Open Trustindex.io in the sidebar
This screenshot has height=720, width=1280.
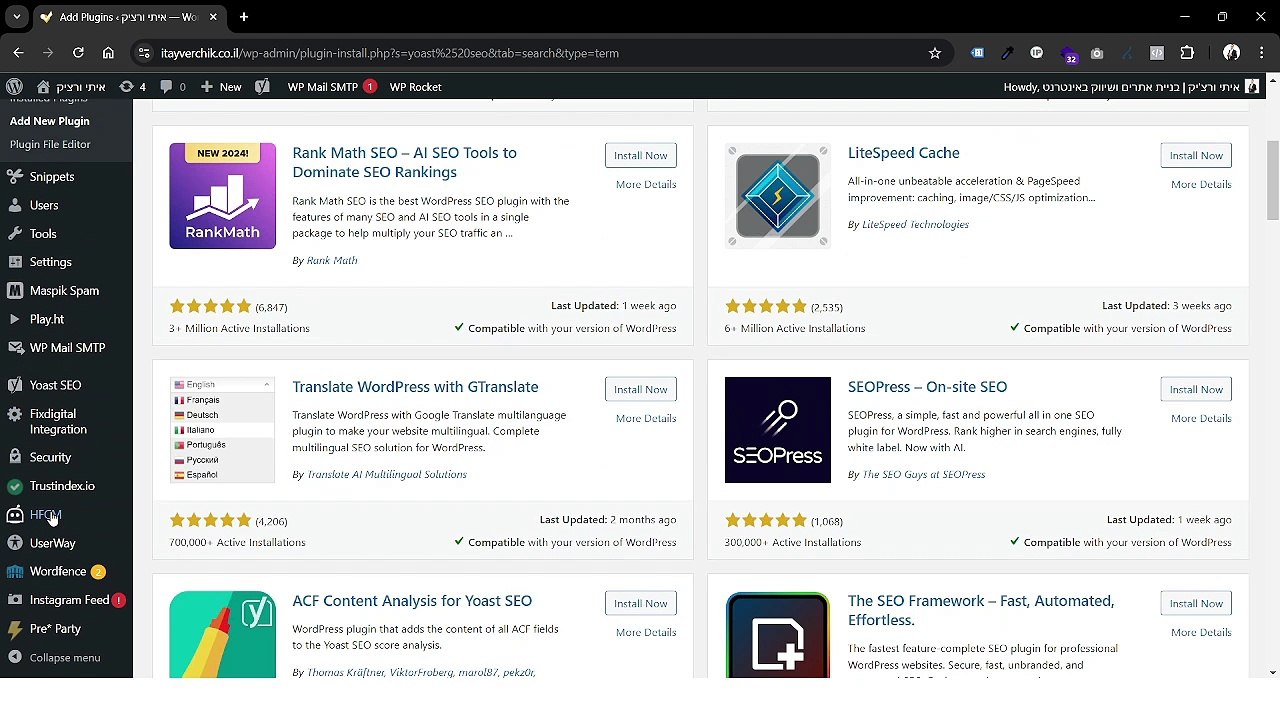pyautogui.click(x=62, y=486)
